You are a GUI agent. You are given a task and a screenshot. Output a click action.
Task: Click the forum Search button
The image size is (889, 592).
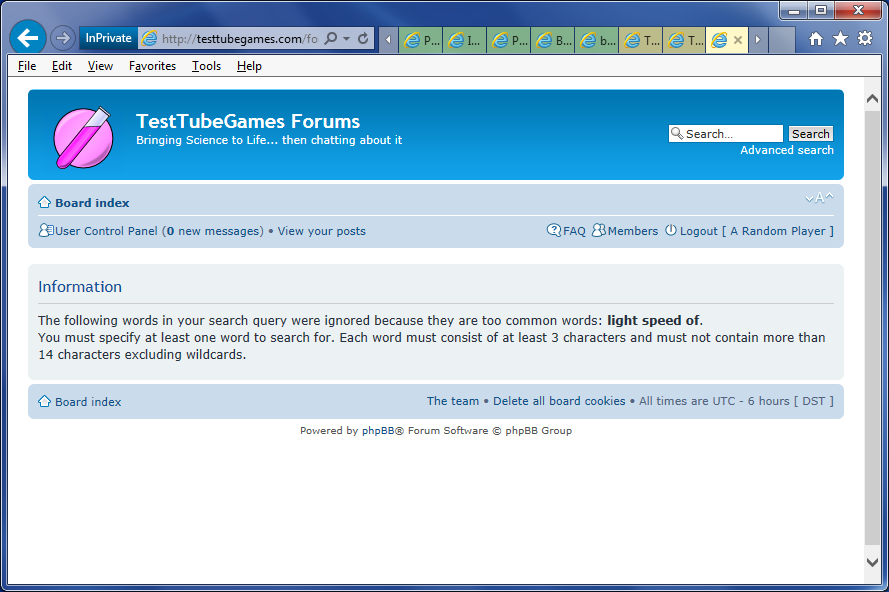811,134
